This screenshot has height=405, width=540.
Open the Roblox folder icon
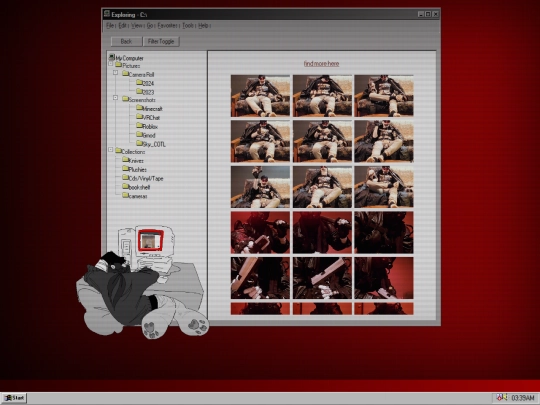tap(139, 126)
